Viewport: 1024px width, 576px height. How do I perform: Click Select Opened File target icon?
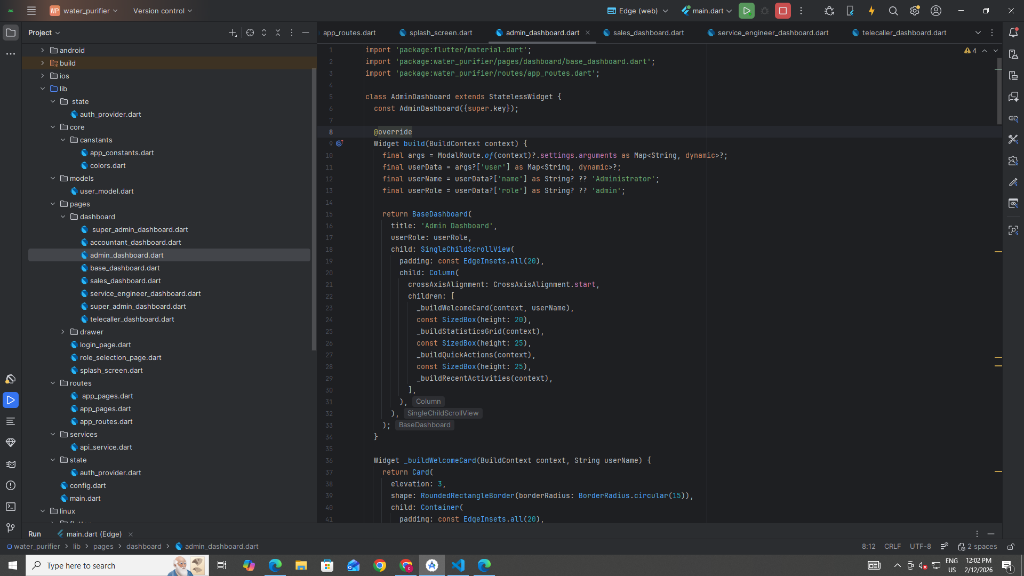(249, 32)
